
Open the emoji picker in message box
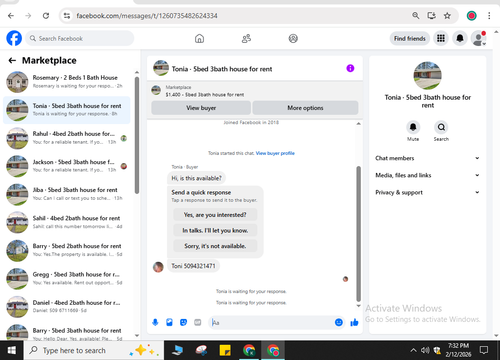click(x=339, y=322)
